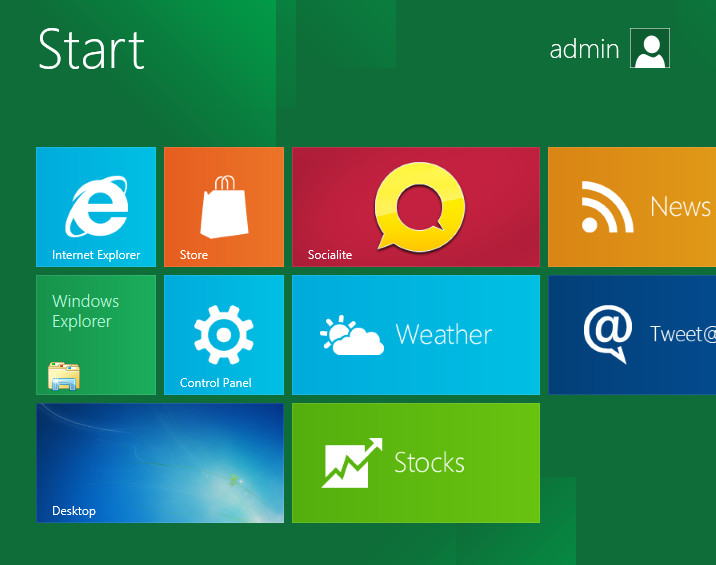Open the Socialite speech bubble tile
The width and height of the screenshot is (716, 565).
tap(416, 207)
